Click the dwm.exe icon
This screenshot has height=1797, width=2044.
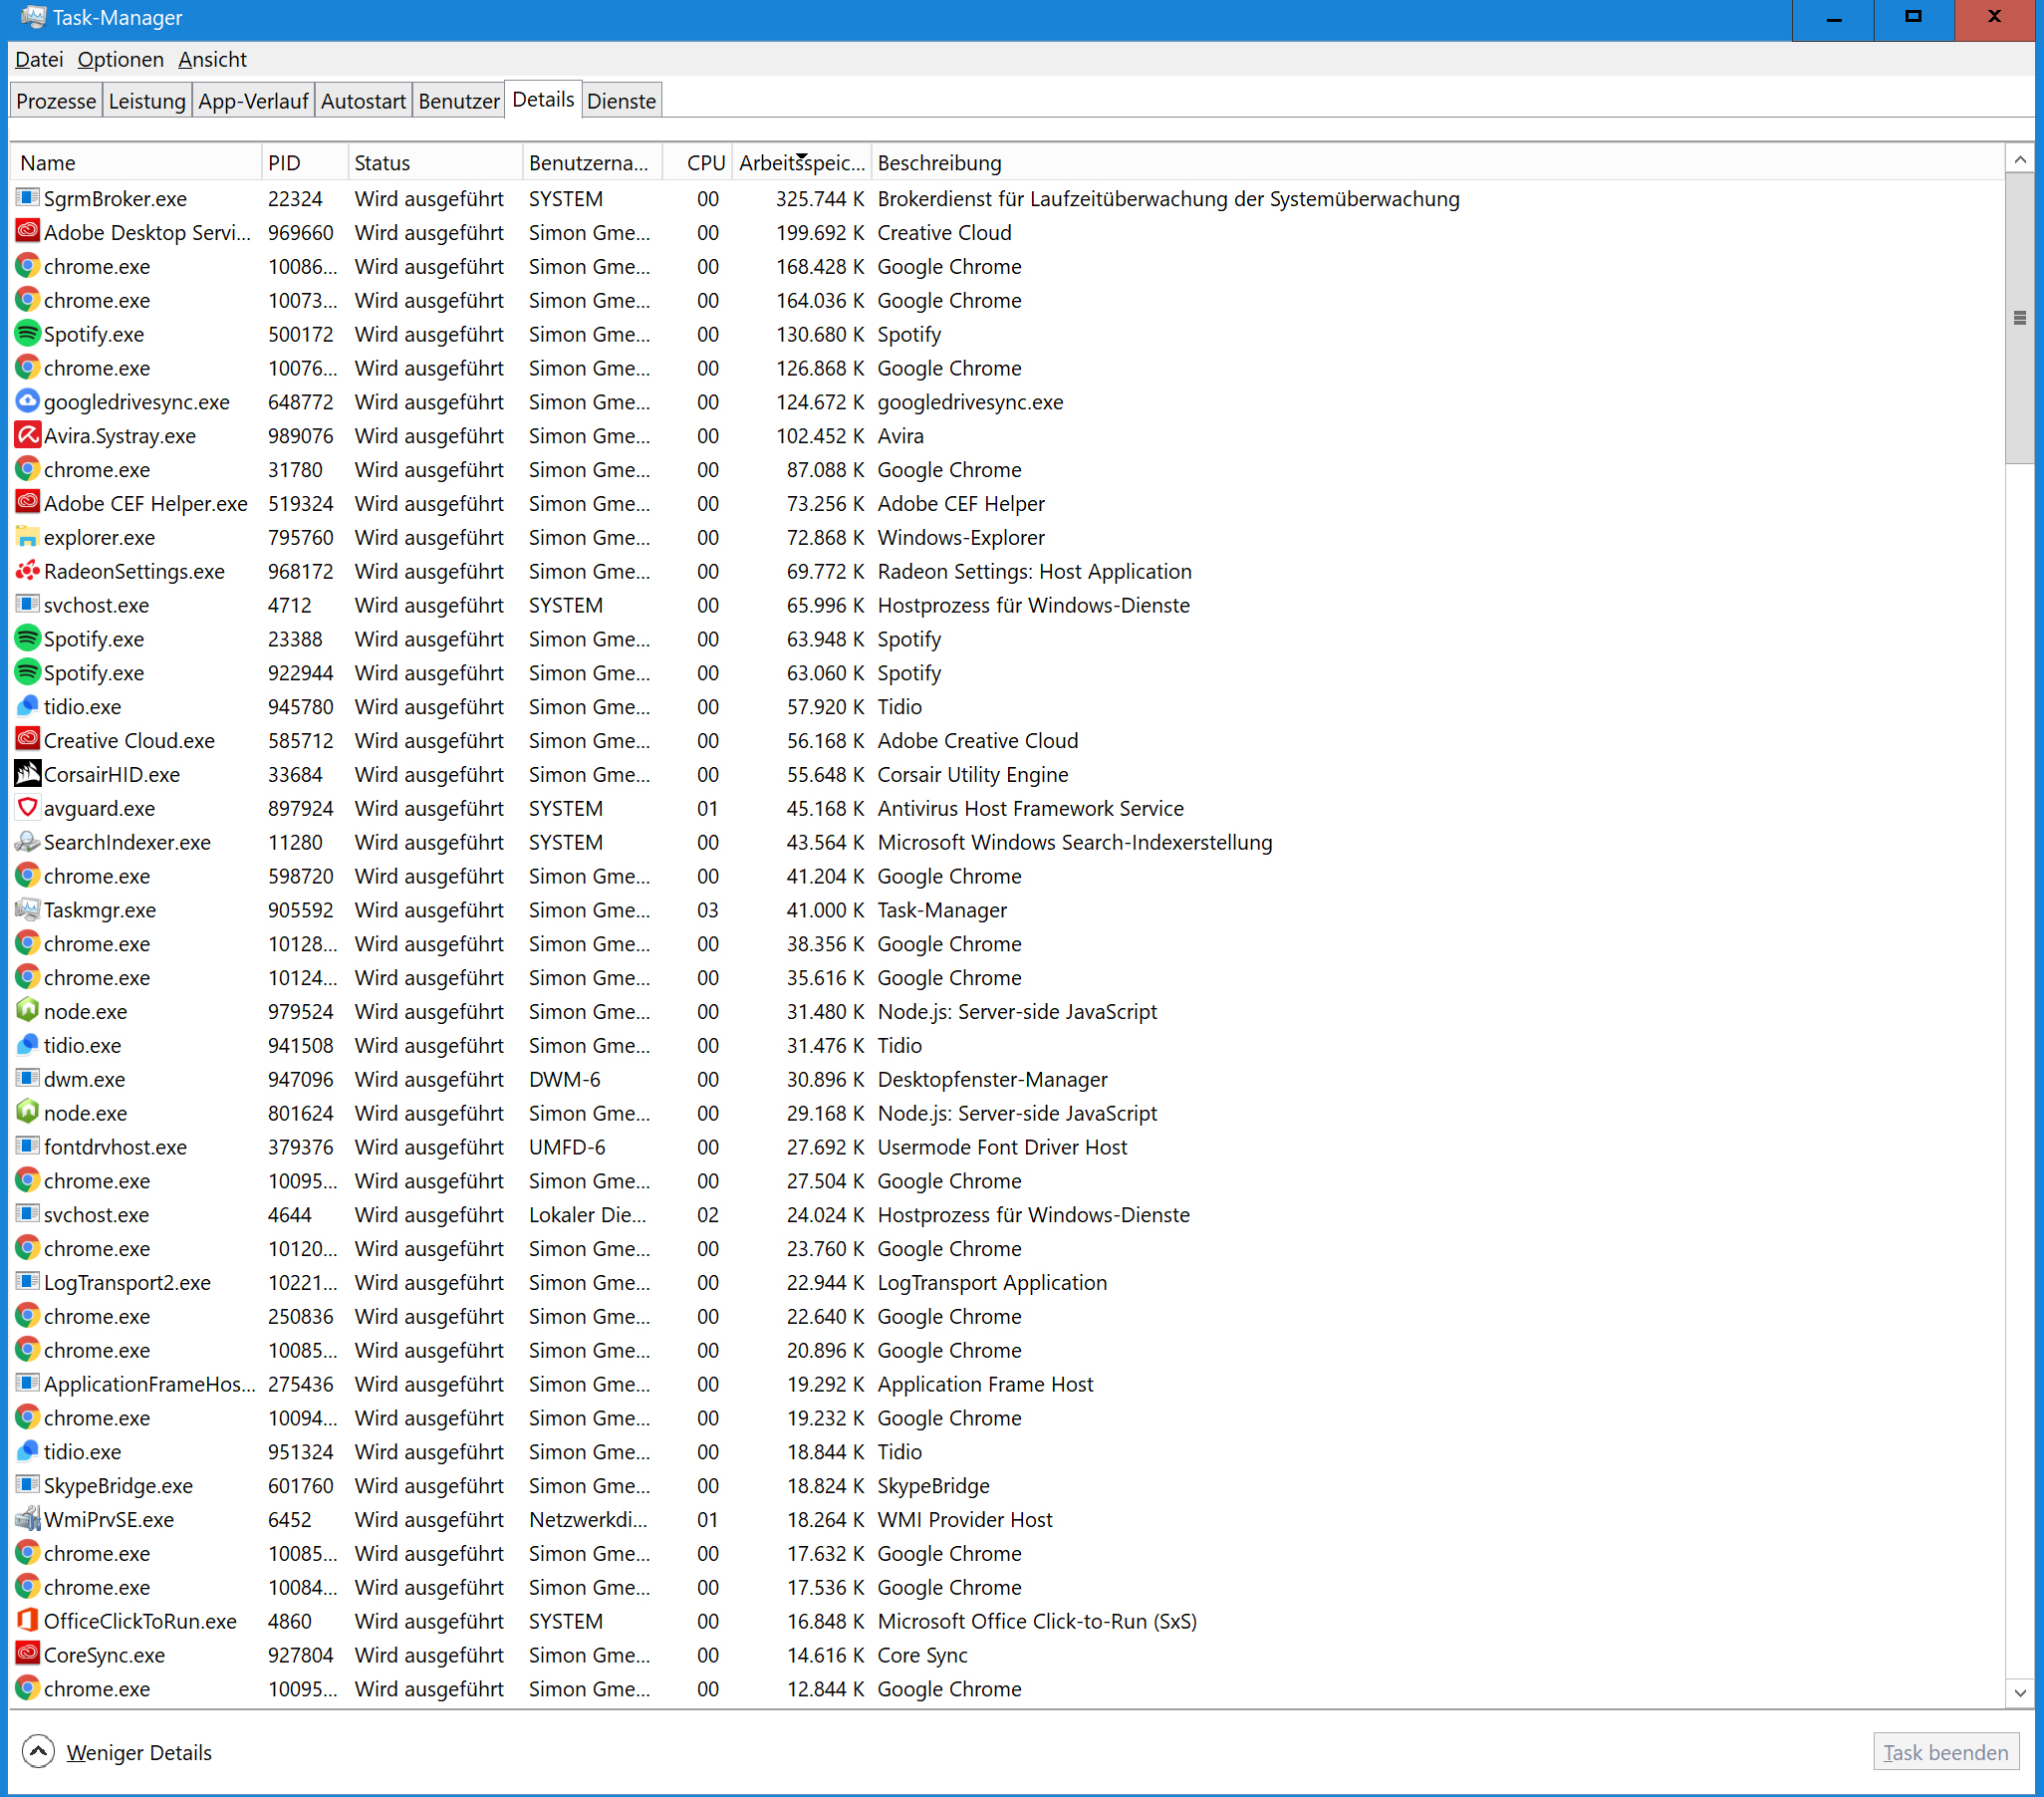(27, 1079)
